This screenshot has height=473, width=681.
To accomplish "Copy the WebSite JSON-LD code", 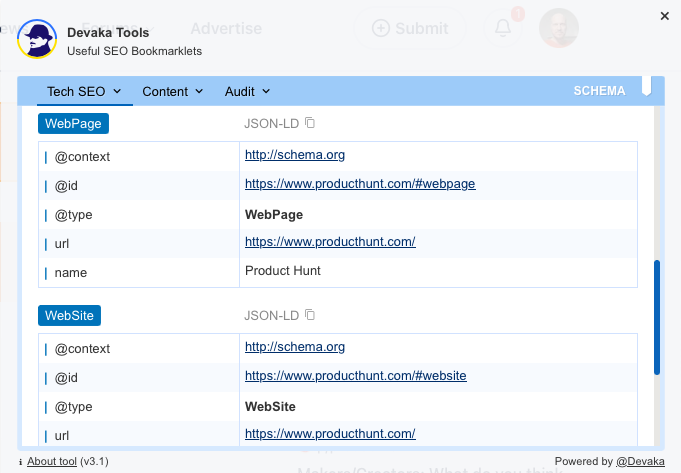I will (x=310, y=314).
